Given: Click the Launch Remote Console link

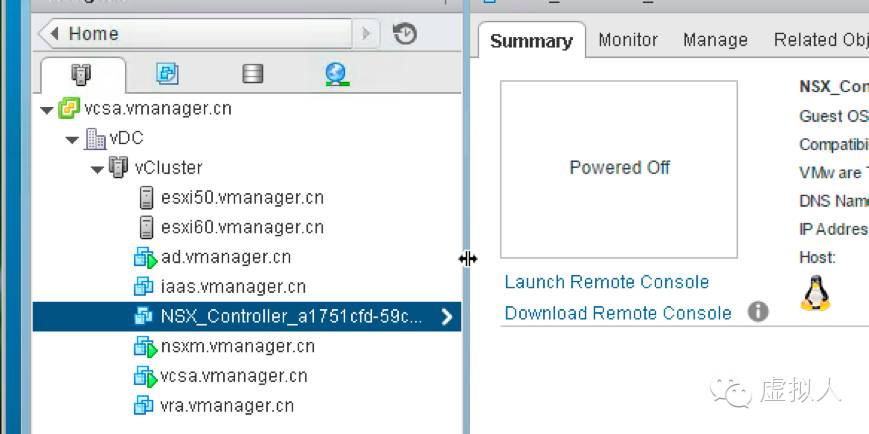Looking at the screenshot, I should click(607, 282).
